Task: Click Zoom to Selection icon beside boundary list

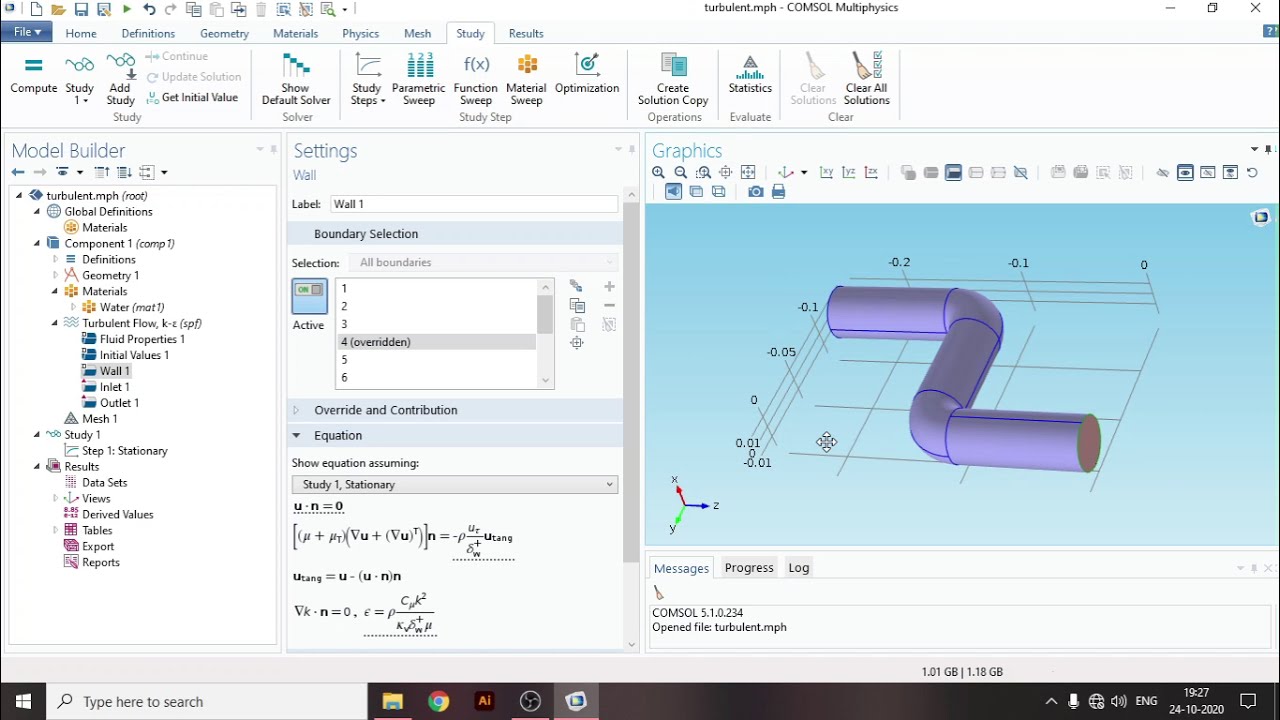Action: [577, 343]
